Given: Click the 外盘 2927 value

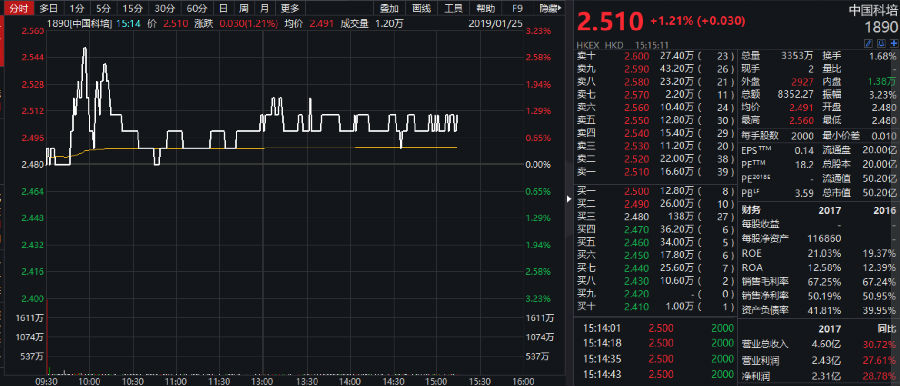Looking at the screenshot, I should point(803,82).
